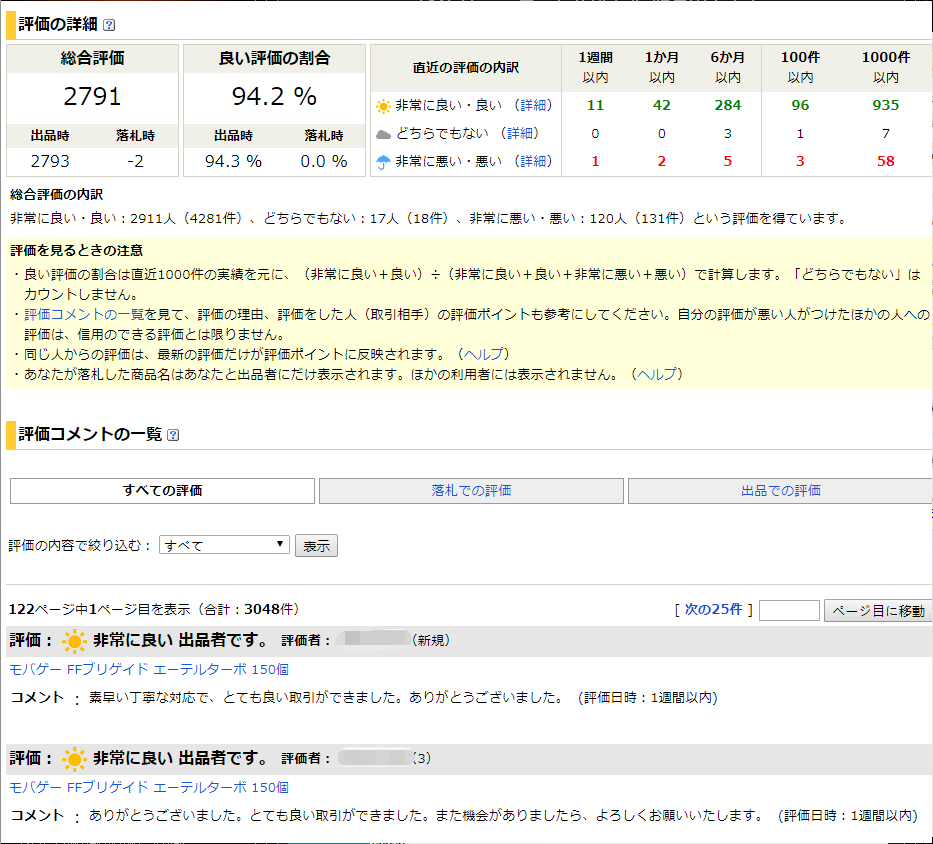Screen dimensions: 933x844
Task: Open ヘルプ link about 同じ人からの評価
Action: 483,354
